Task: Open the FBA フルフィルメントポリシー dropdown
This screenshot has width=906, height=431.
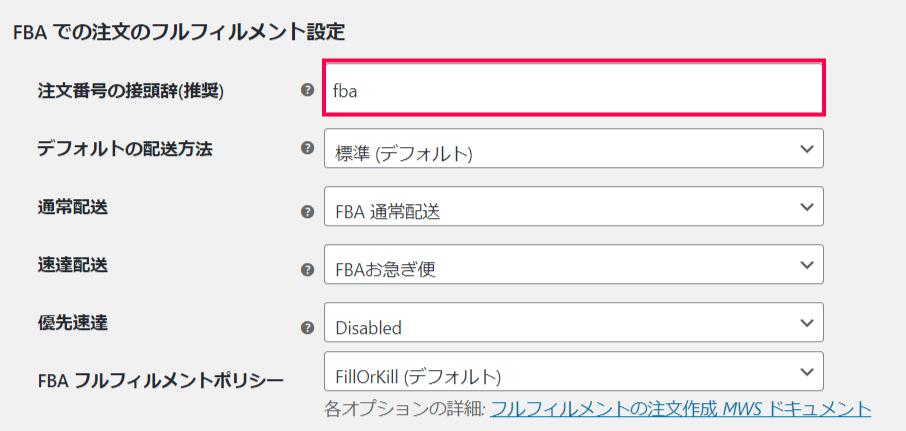Action: coord(574,371)
